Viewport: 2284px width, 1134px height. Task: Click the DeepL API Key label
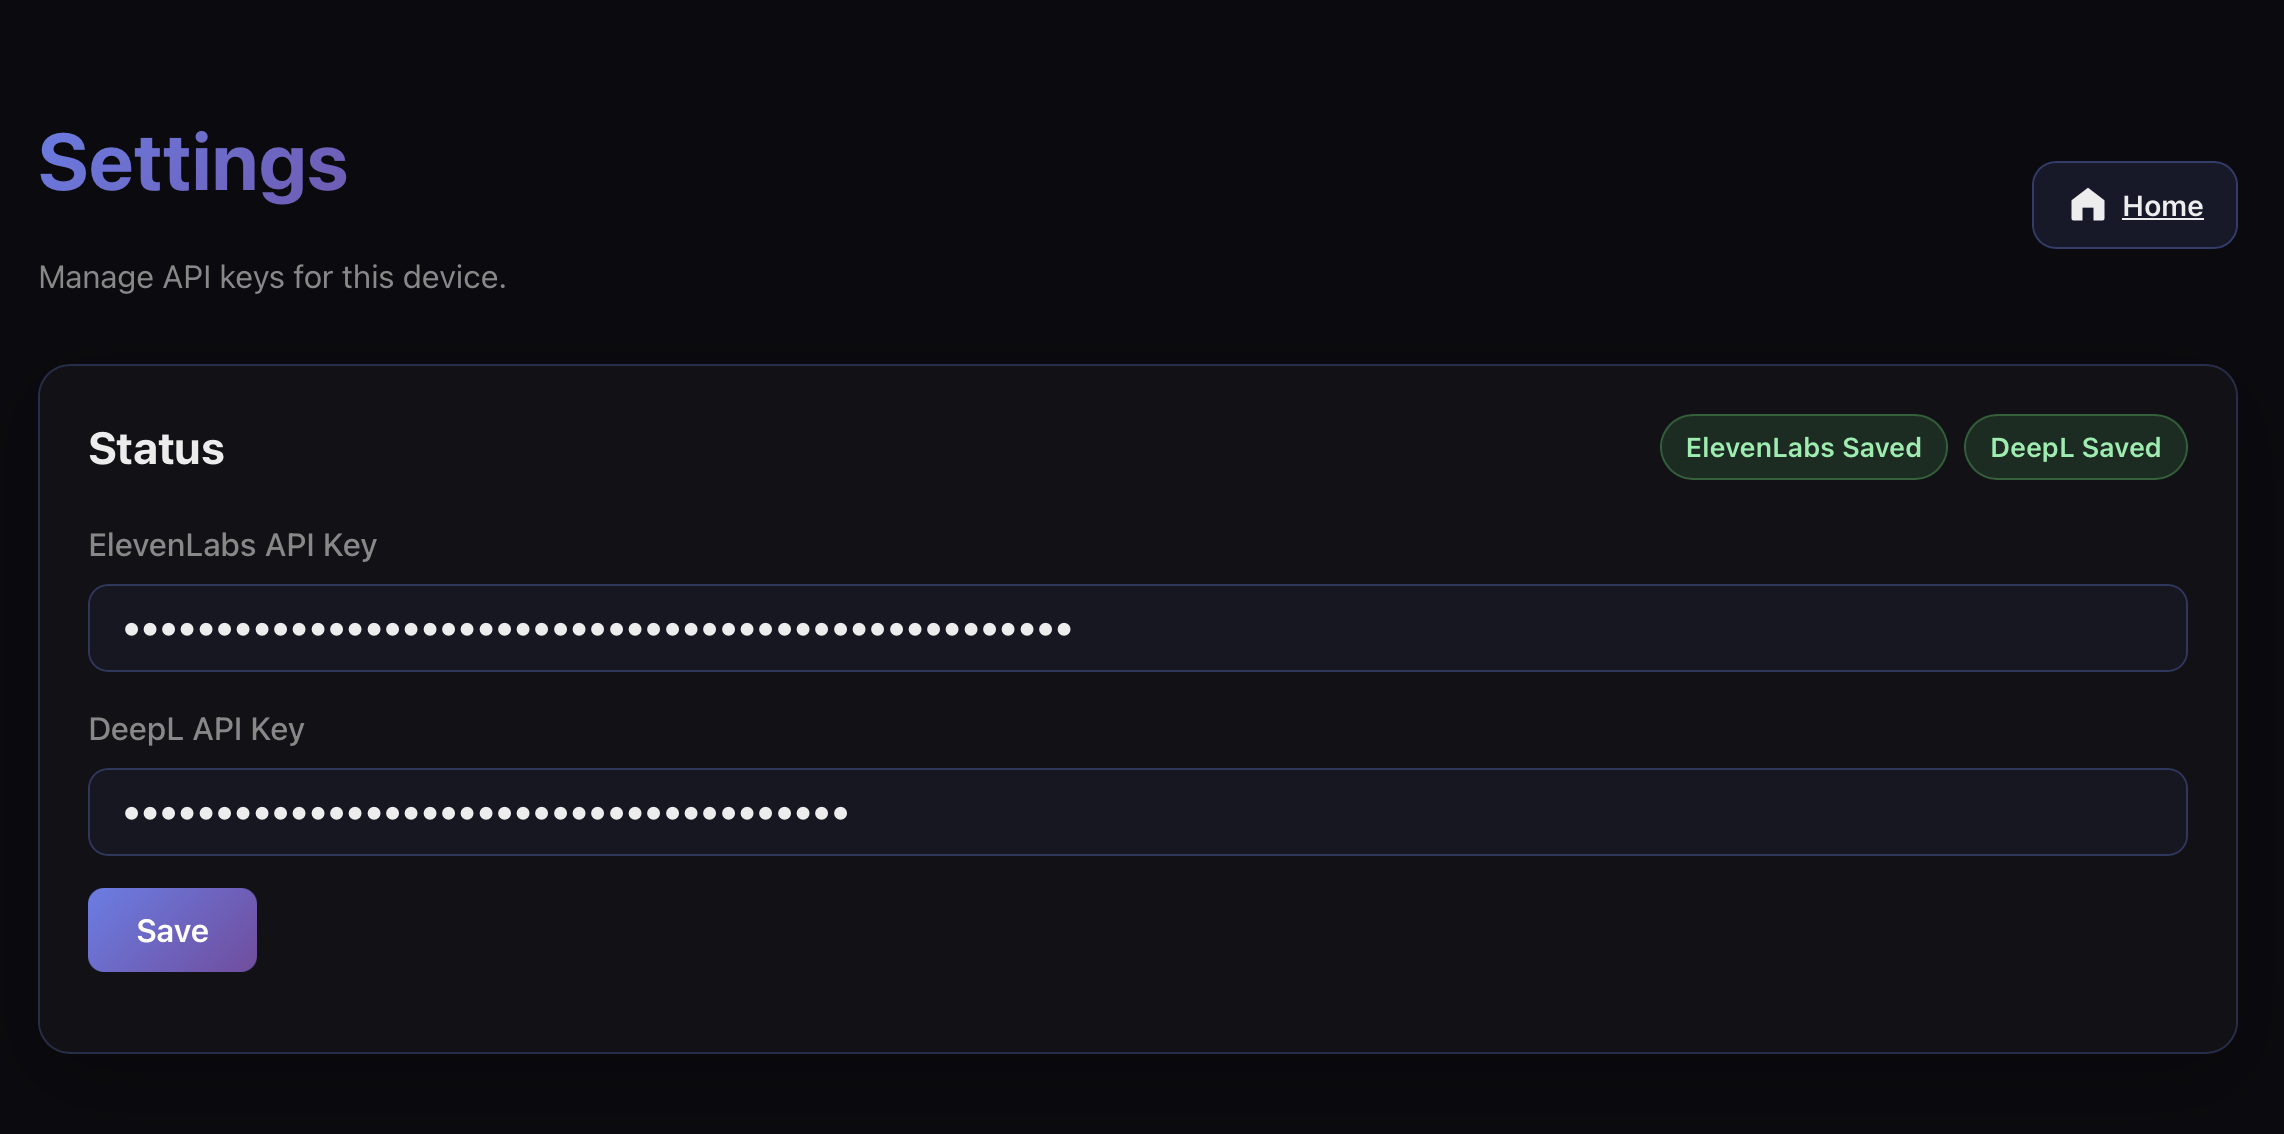pos(196,729)
